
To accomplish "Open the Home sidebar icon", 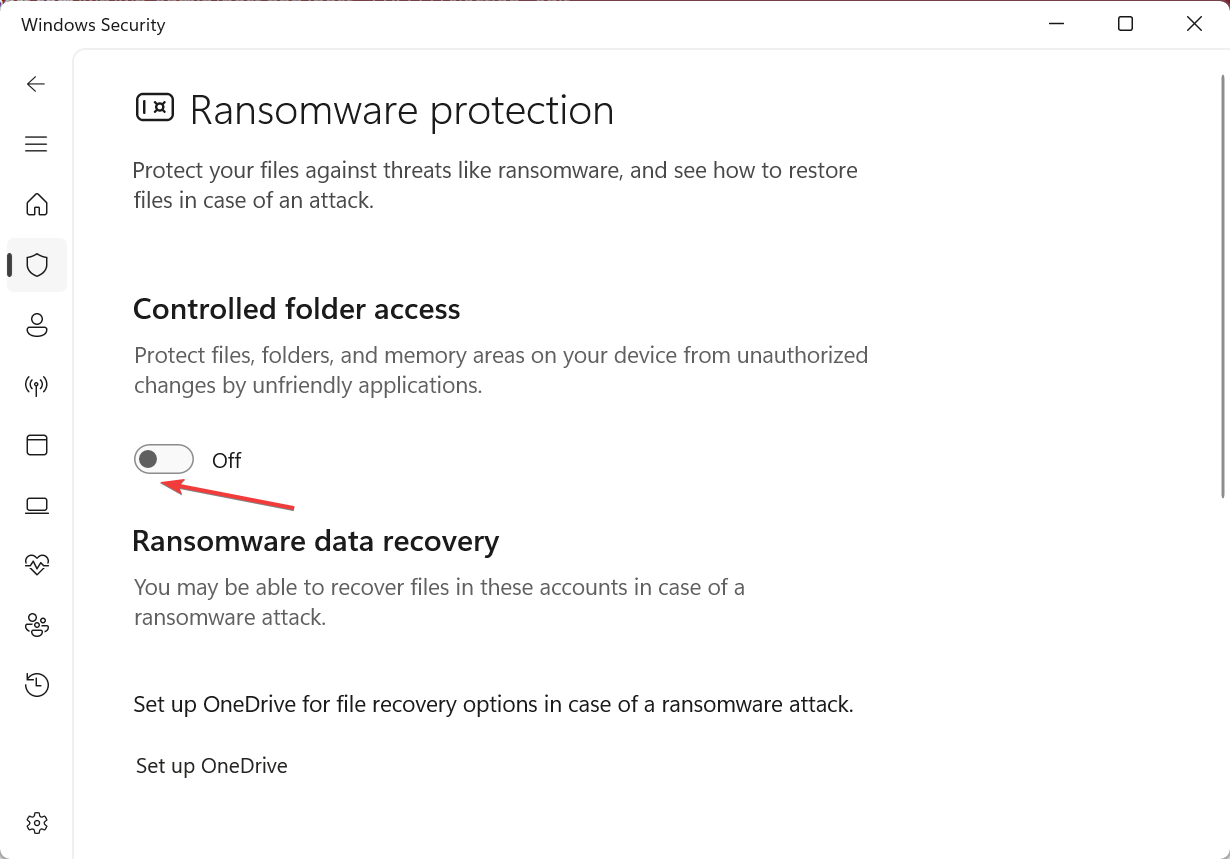I will 37,204.
